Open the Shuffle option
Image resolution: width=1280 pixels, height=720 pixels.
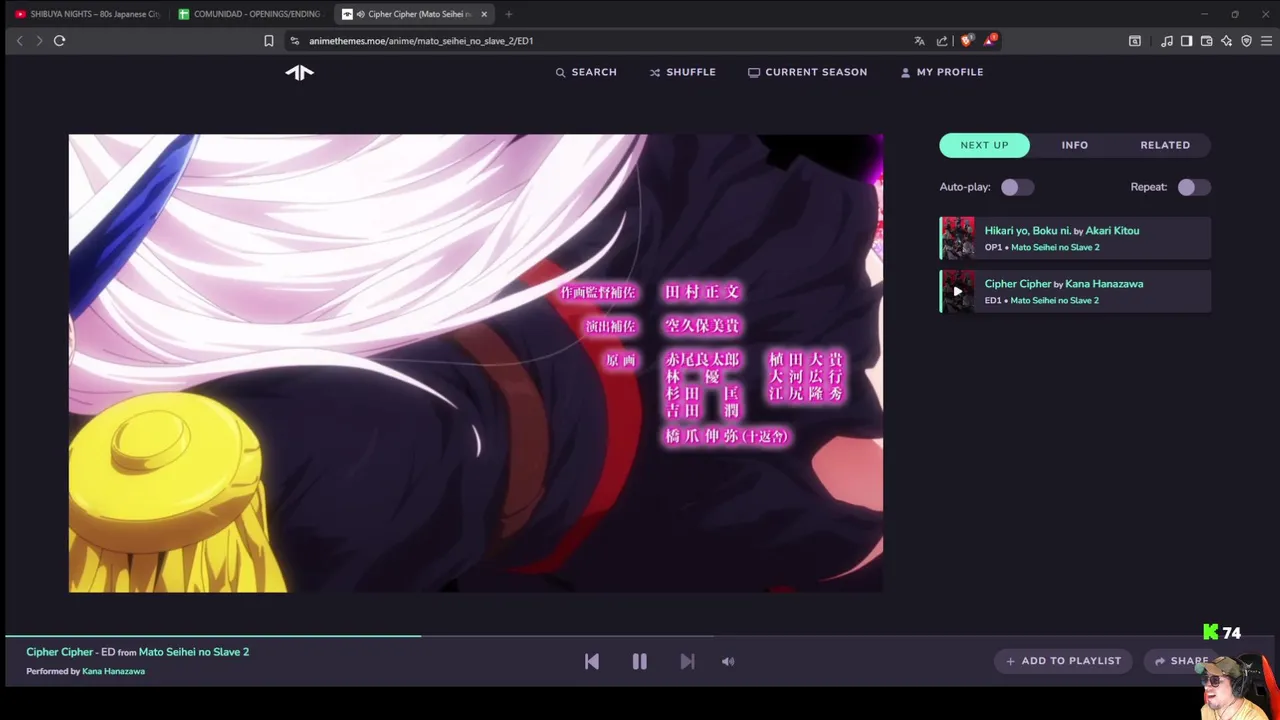coord(682,72)
